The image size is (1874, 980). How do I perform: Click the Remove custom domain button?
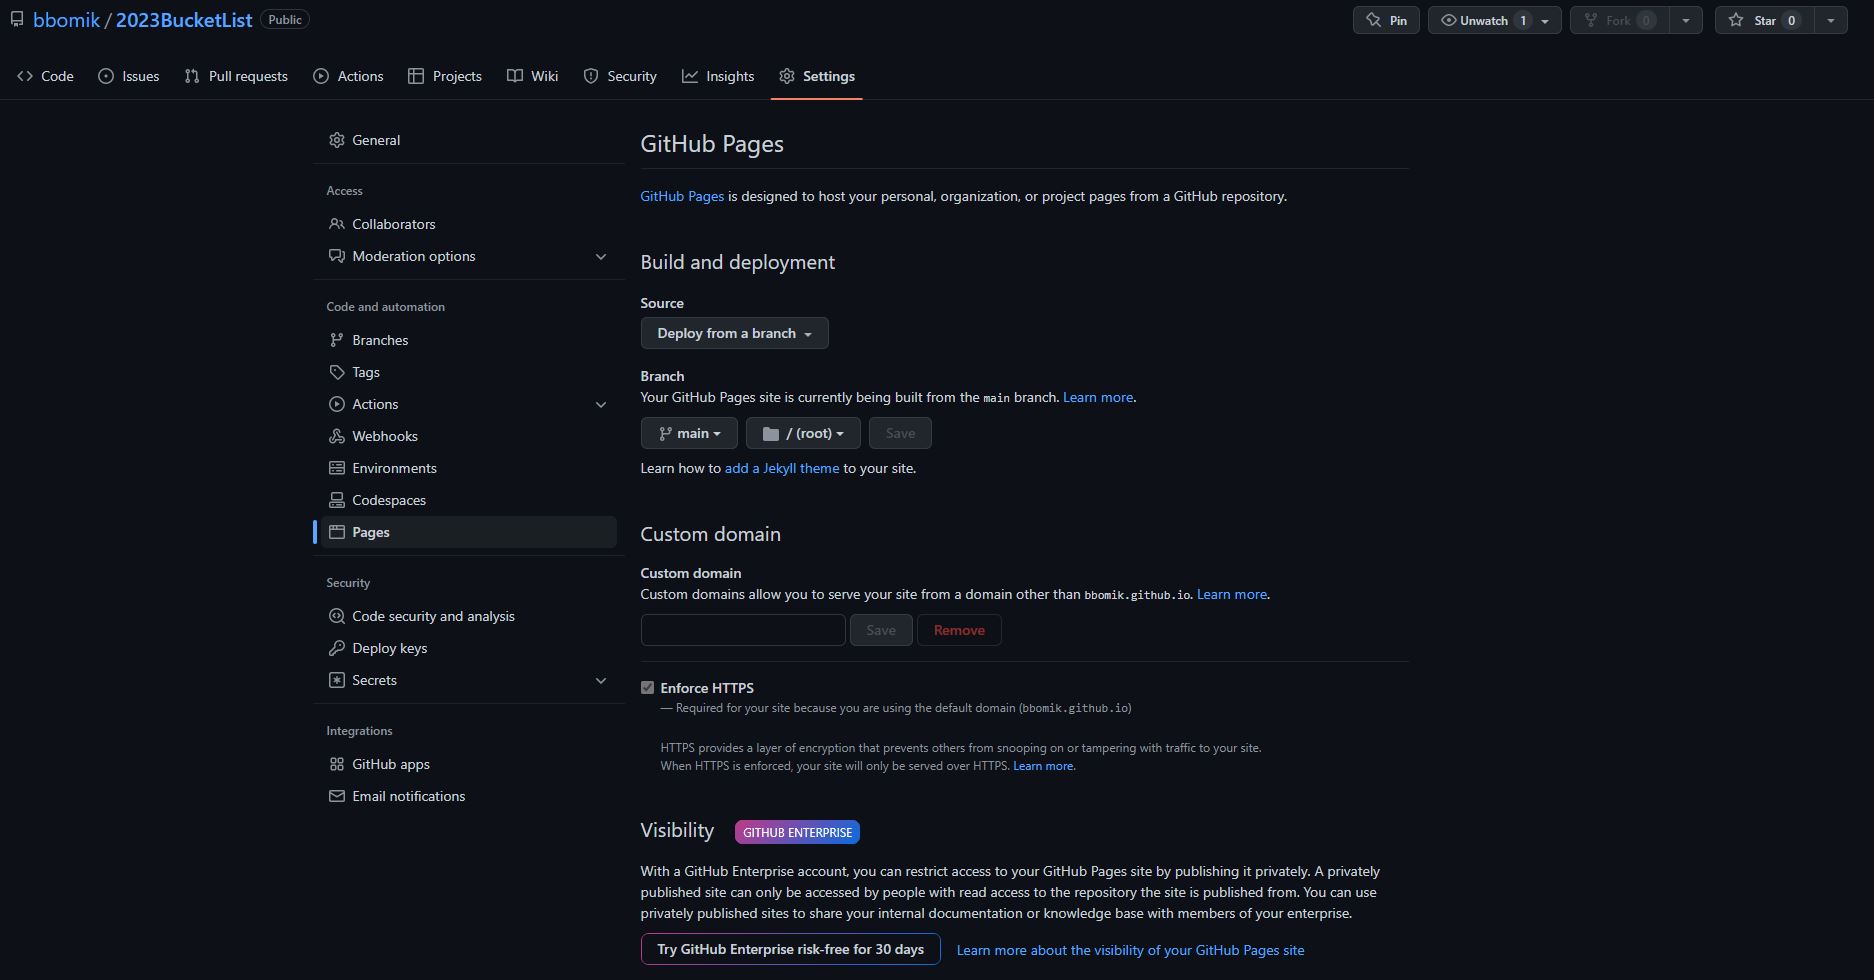(959, 630)
